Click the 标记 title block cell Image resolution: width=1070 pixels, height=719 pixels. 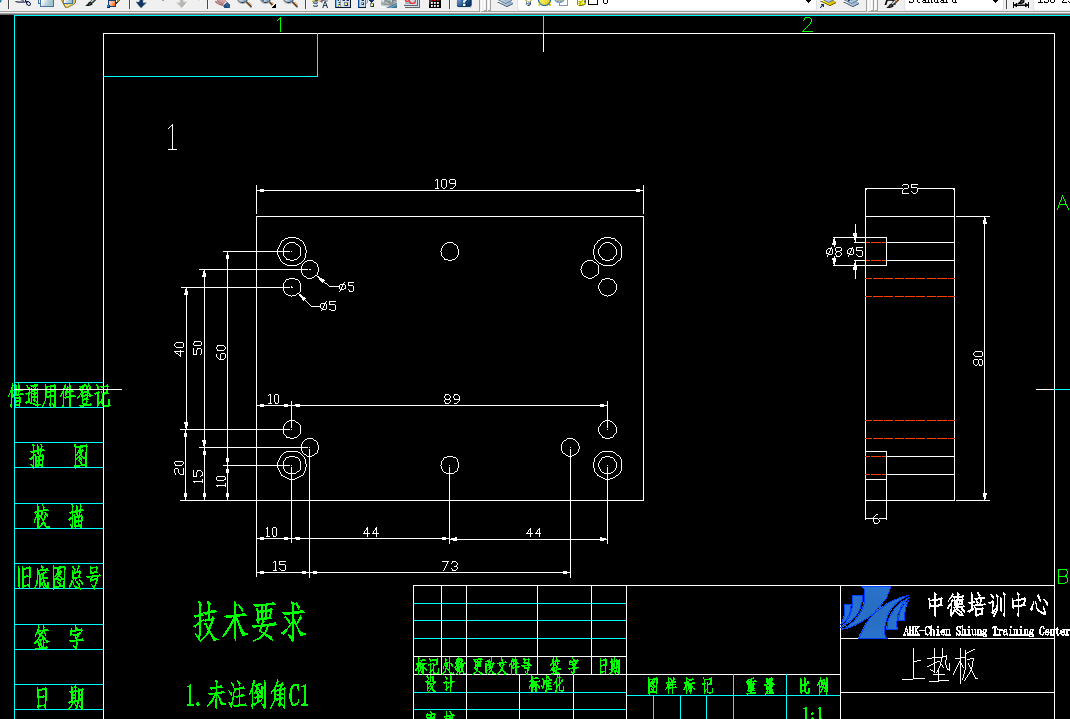428,666
